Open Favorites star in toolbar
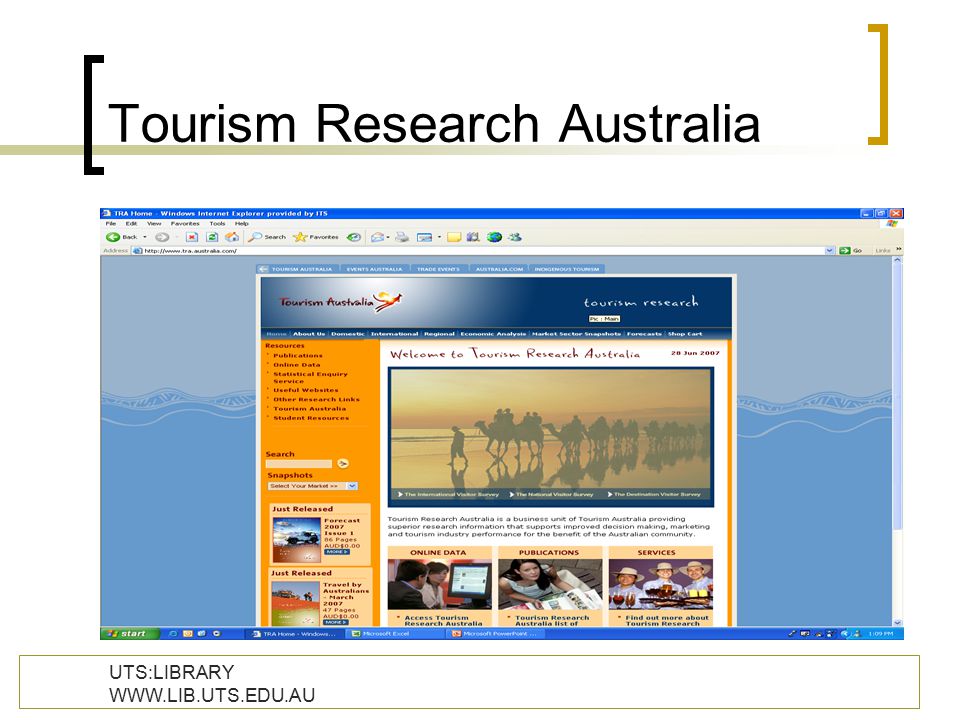 [x=315, y=237]
